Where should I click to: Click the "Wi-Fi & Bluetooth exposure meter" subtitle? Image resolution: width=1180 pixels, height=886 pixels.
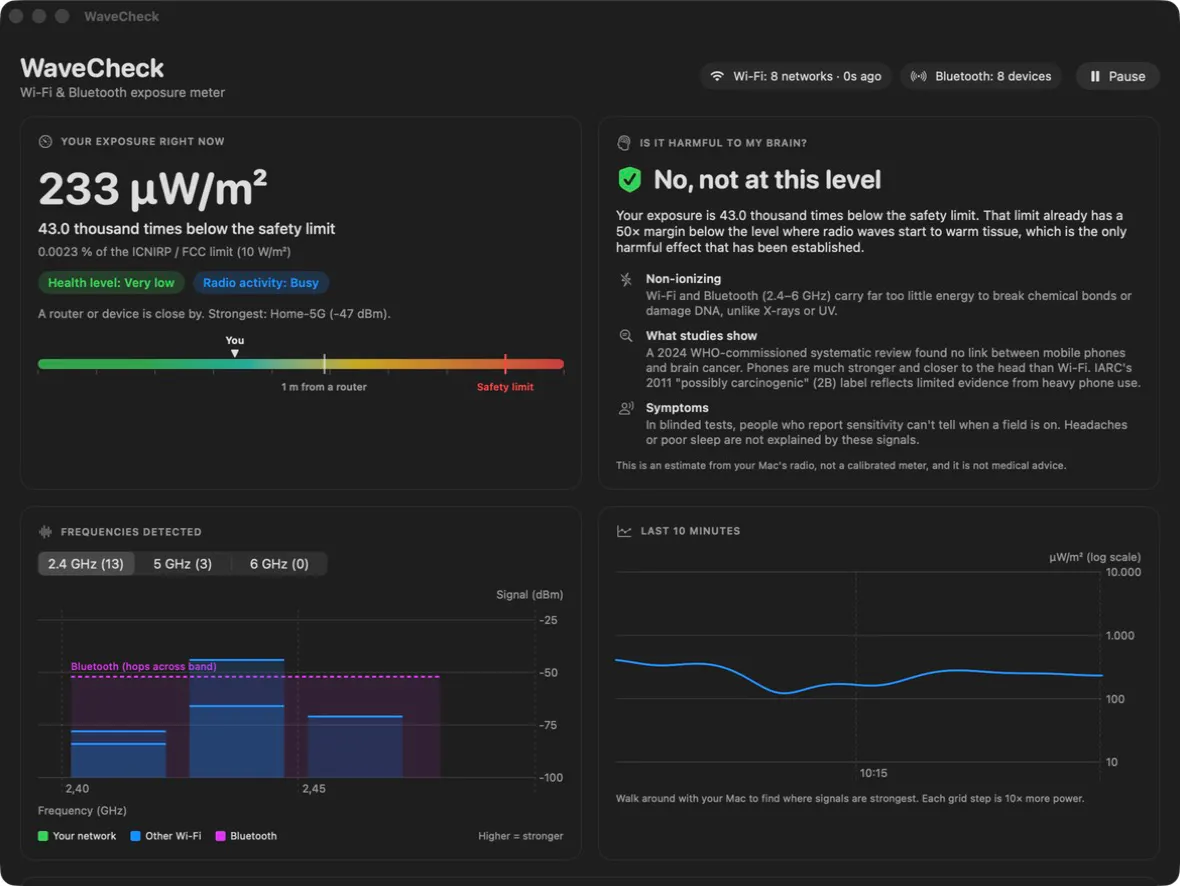click(x=123, y=93)
